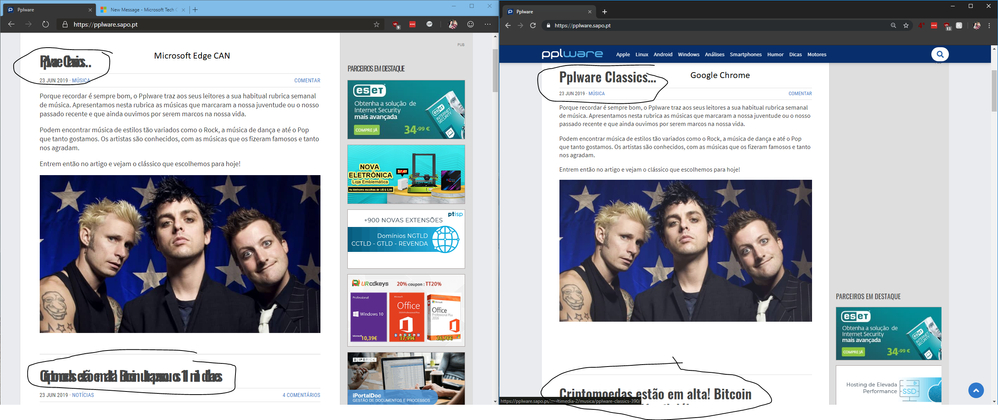The width and height of the screenshot is (998, 420).
Task: Open the ESET Internet Security ad in Edge
Action: pos(406,109)
